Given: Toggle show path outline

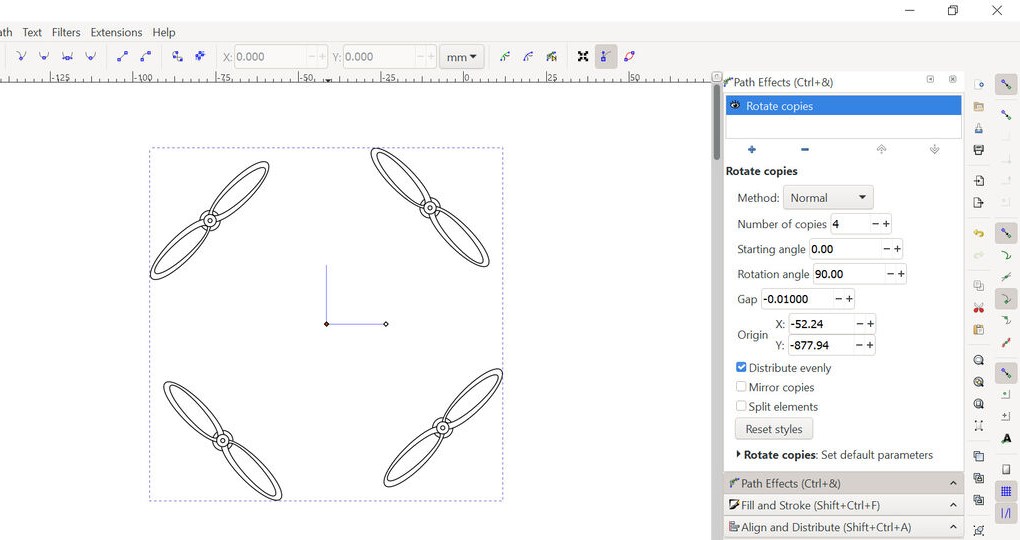Looking at the screenshot, I should click(629, 57).
